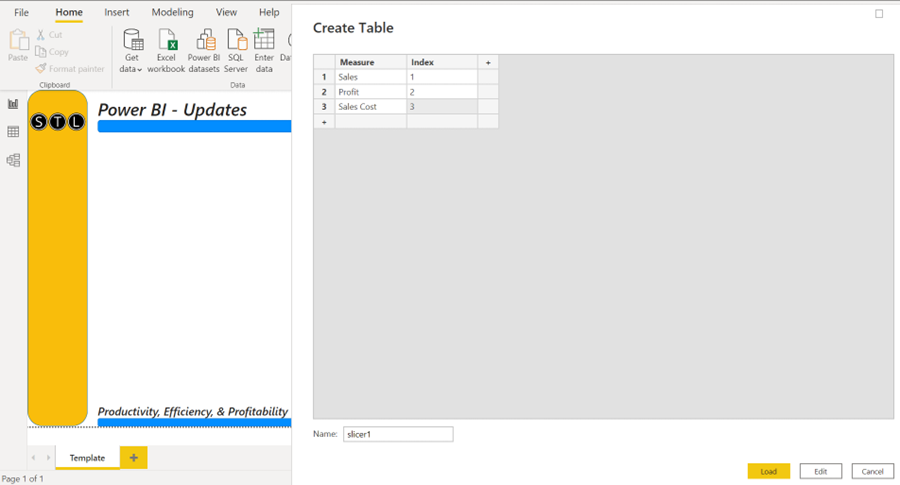Open the Get data dropdown
Image resolution: width=900 pixels, height=485 pixels.
131,51
